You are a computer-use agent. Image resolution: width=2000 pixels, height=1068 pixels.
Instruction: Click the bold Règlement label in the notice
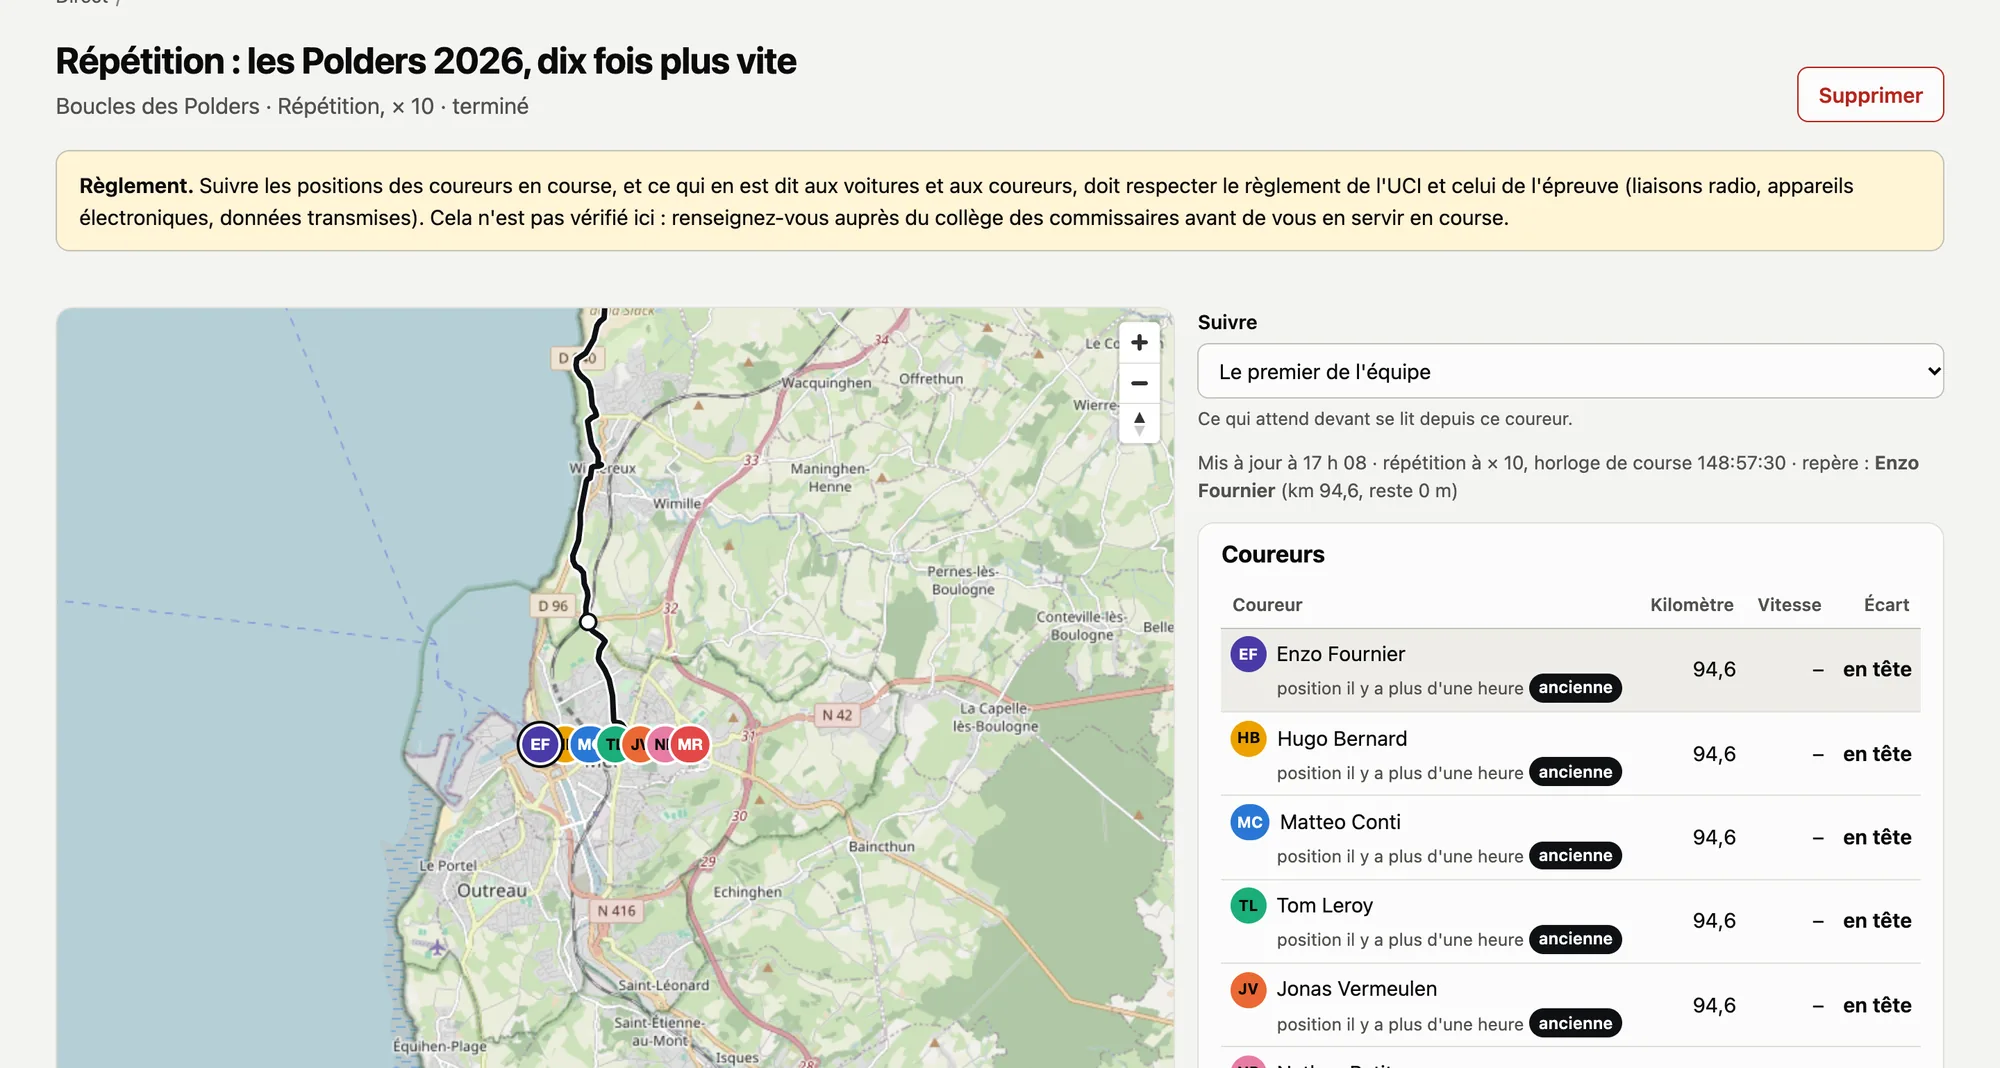point(136,186)
